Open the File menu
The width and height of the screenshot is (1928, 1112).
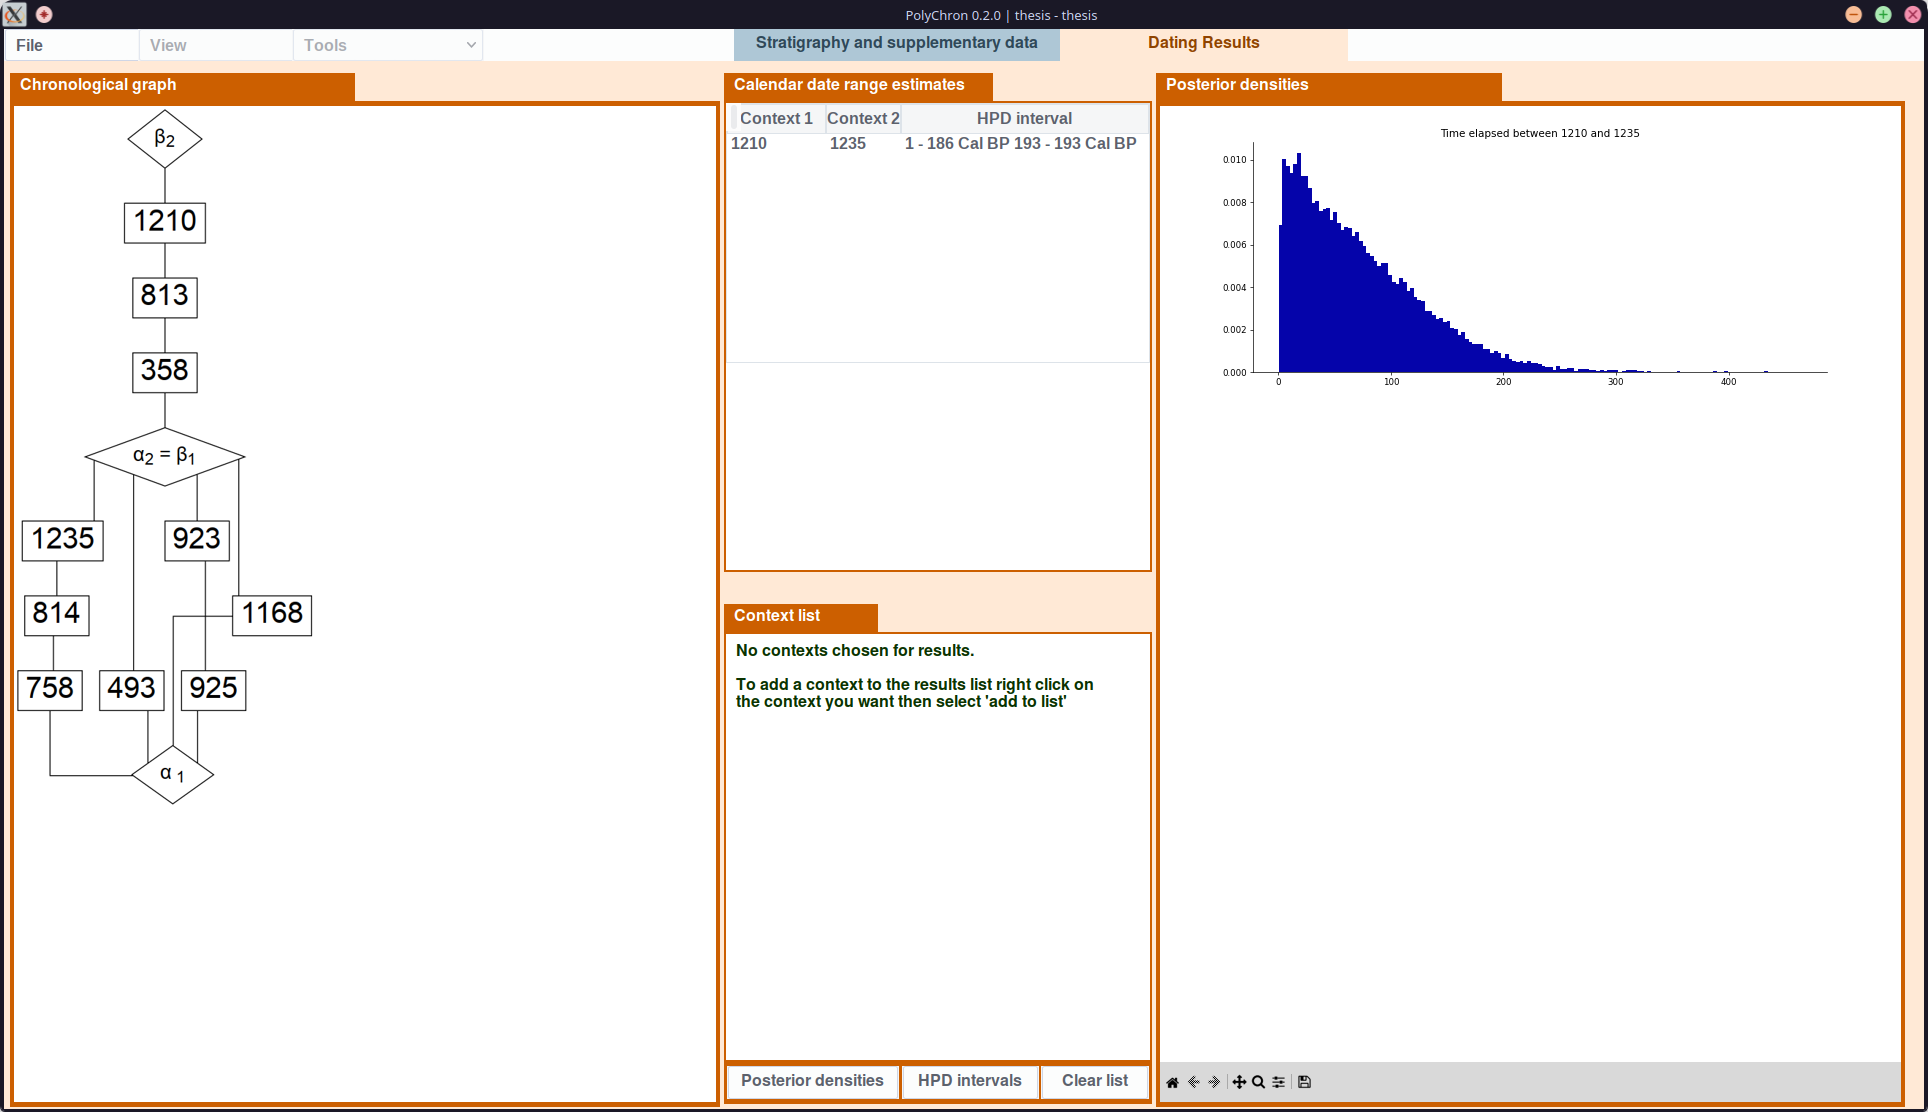click(30, 45)
